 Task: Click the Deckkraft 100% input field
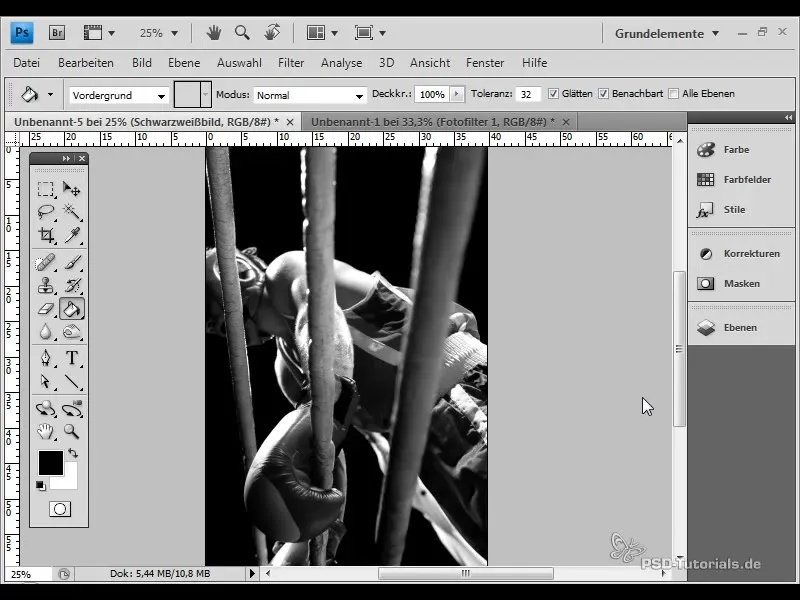click(x=432, y=94)
